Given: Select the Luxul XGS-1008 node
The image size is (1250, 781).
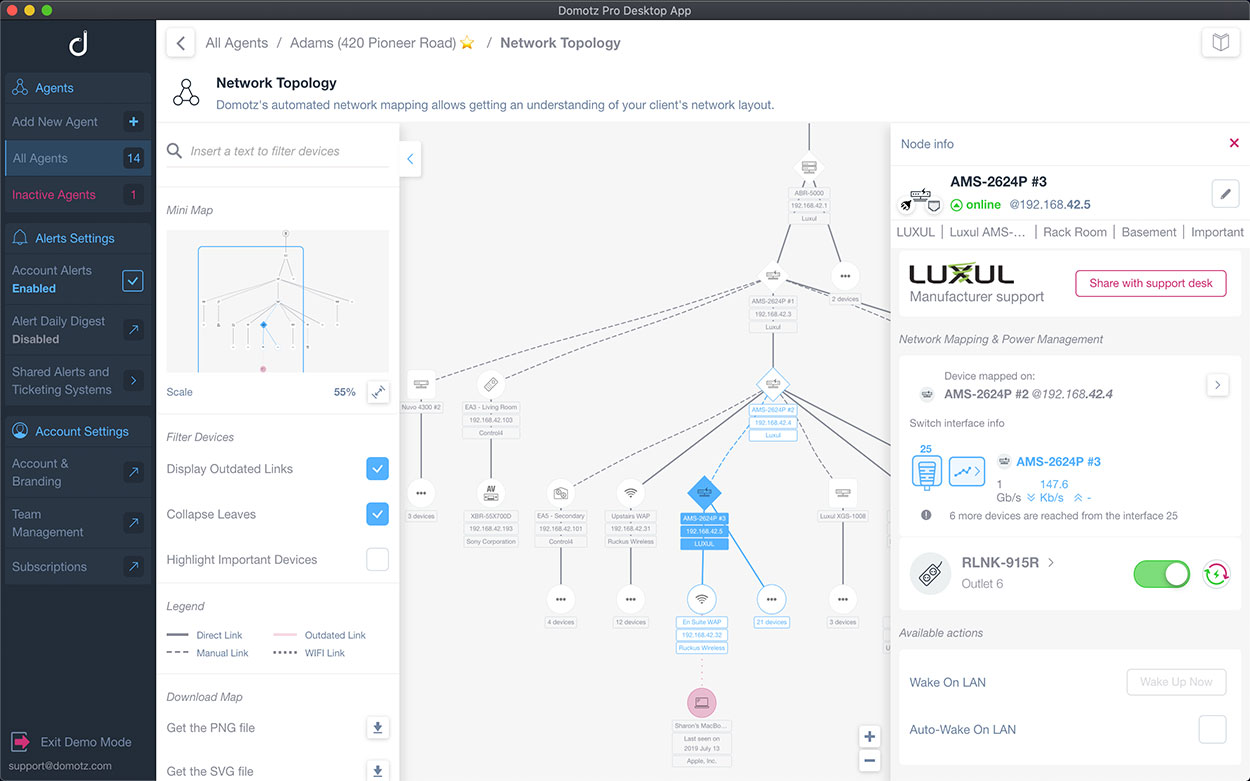Looking at the screenshot, I should click(844, 492).
